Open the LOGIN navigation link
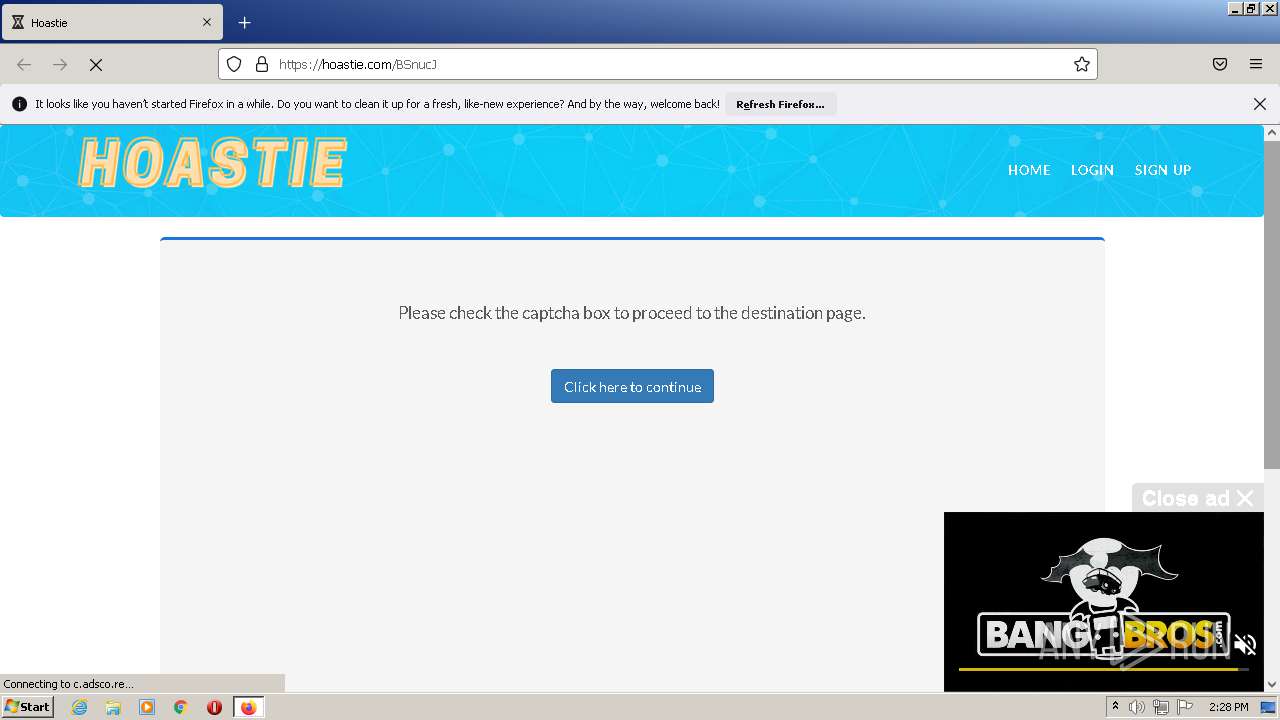 coord(1092,170)
